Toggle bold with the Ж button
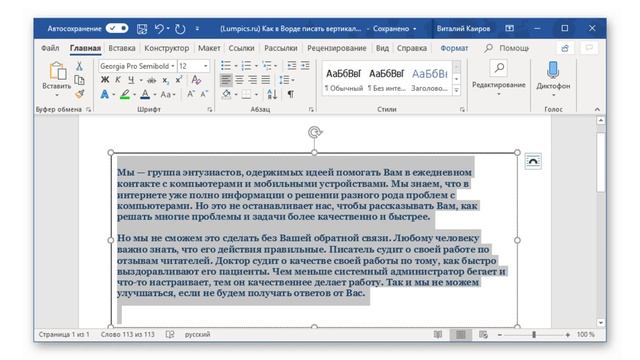 [105, 80]
